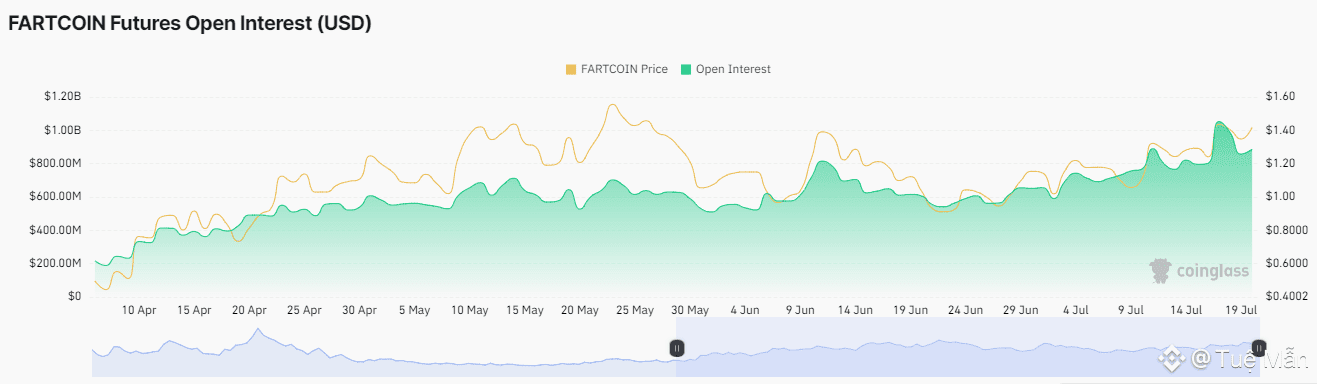
Task: Click the green Open Interest legend swatch
Action: tap(686, 69)
